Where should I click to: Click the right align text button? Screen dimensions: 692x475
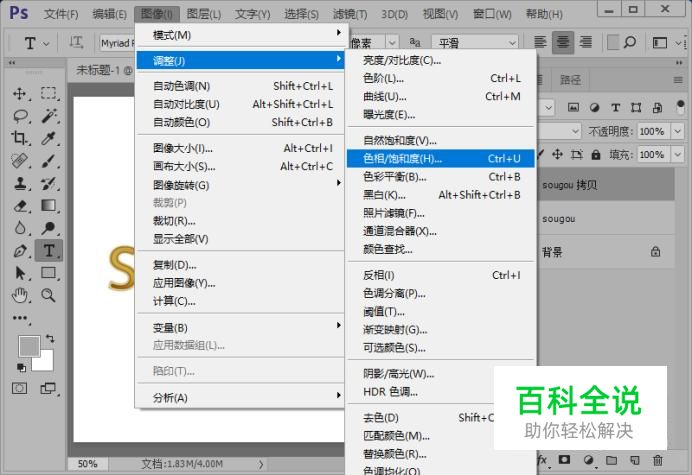[x=586, y=42]
